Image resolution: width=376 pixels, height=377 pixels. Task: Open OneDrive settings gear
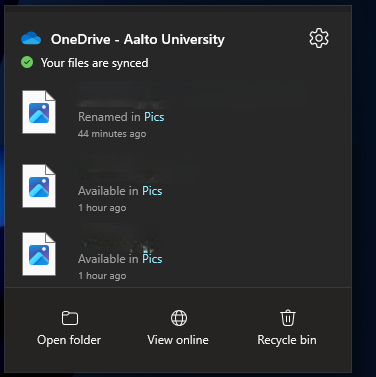(319, 38)
